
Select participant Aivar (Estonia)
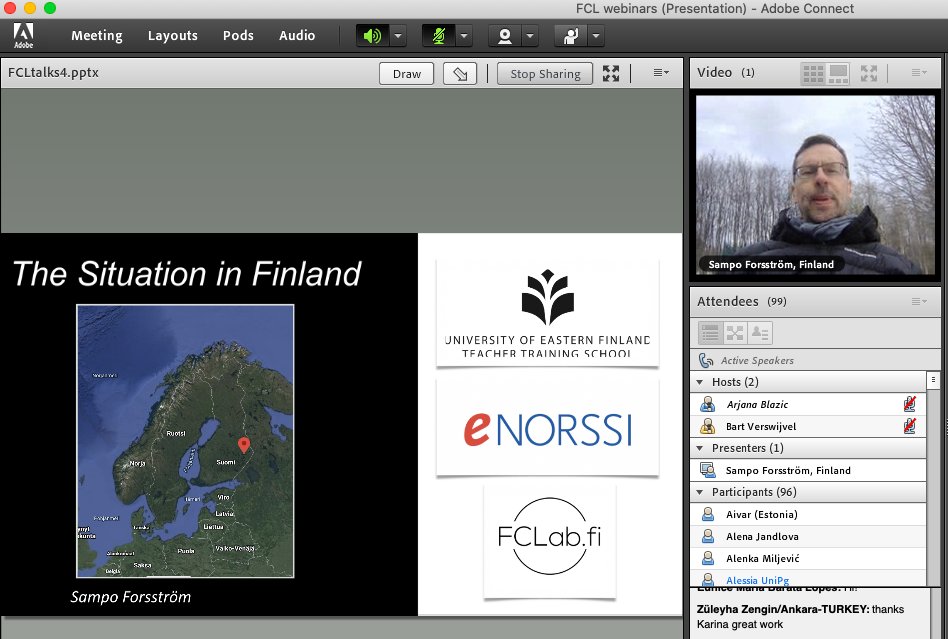808,514
